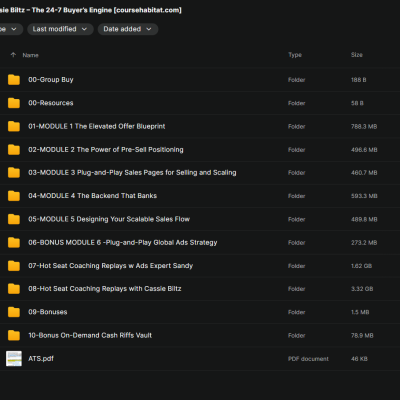The width and height of the screenshot is (400, 400).
Task: Click the PDF document type label
Action: pos(308,359)
